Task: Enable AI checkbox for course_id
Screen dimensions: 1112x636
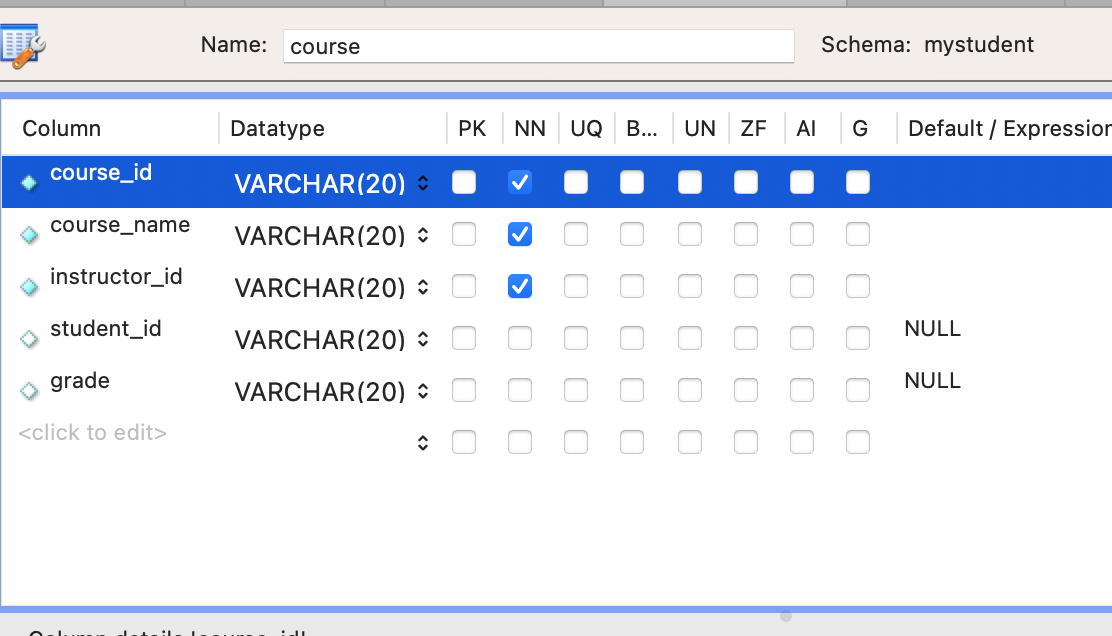Action: [x=802, y=182]
